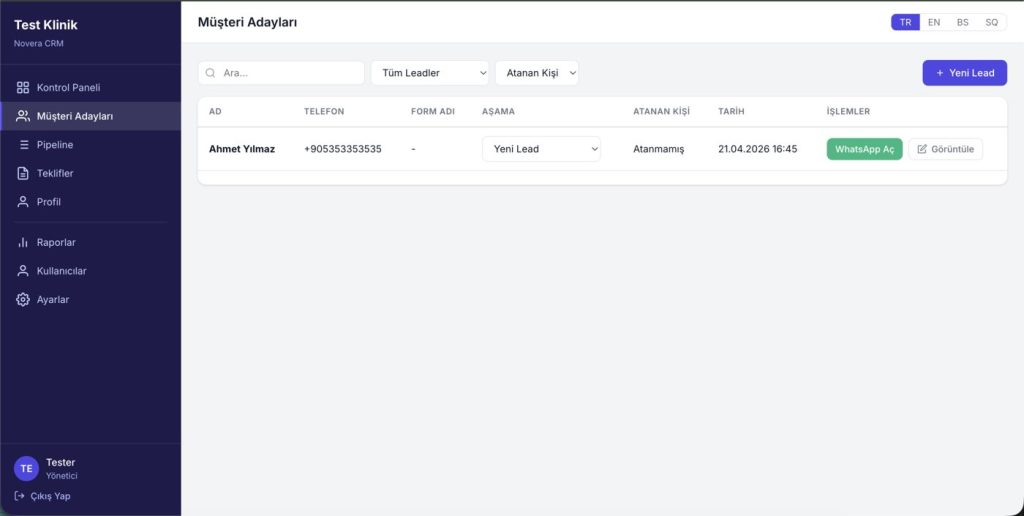The width and height of the screenshot is (1024, 516).
Task: Open Kontrol Paneli menu item
Action: (x=91, y=88)
